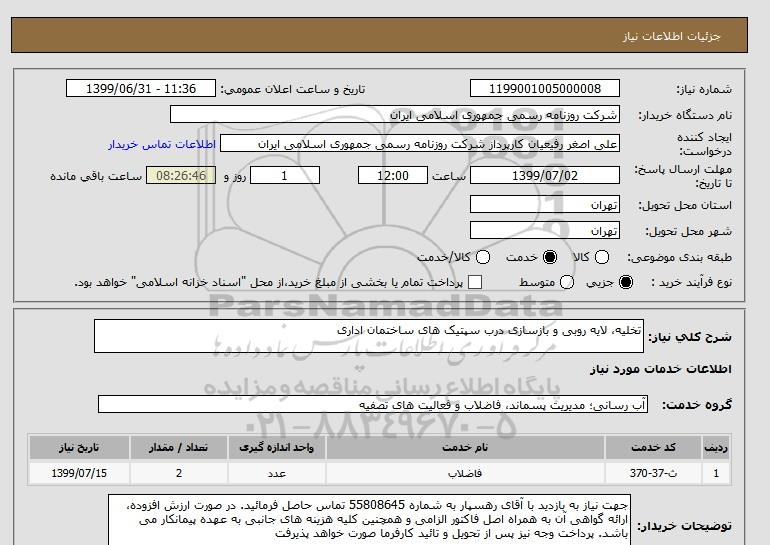Screen dimensions: 770x545
Task: Click the طبقه بندی موضوعی label
Action: [x=680, y=257]
